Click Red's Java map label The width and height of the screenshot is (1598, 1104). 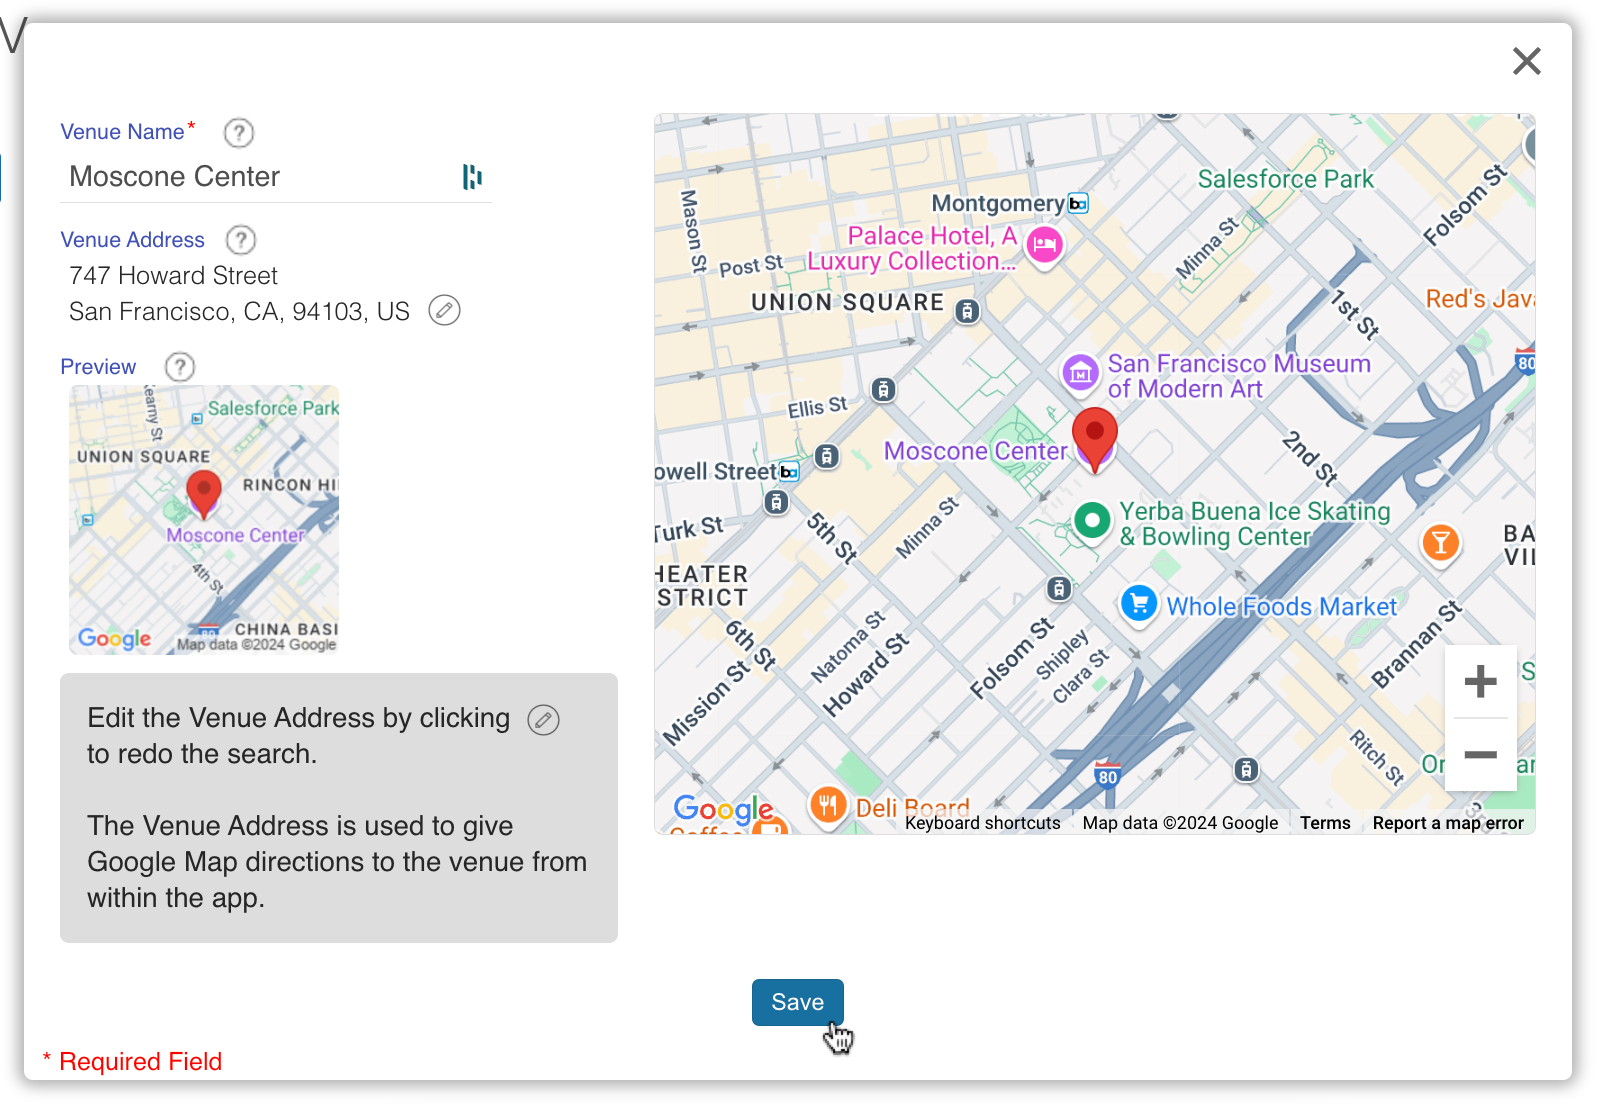click(x=1479, y=299)
